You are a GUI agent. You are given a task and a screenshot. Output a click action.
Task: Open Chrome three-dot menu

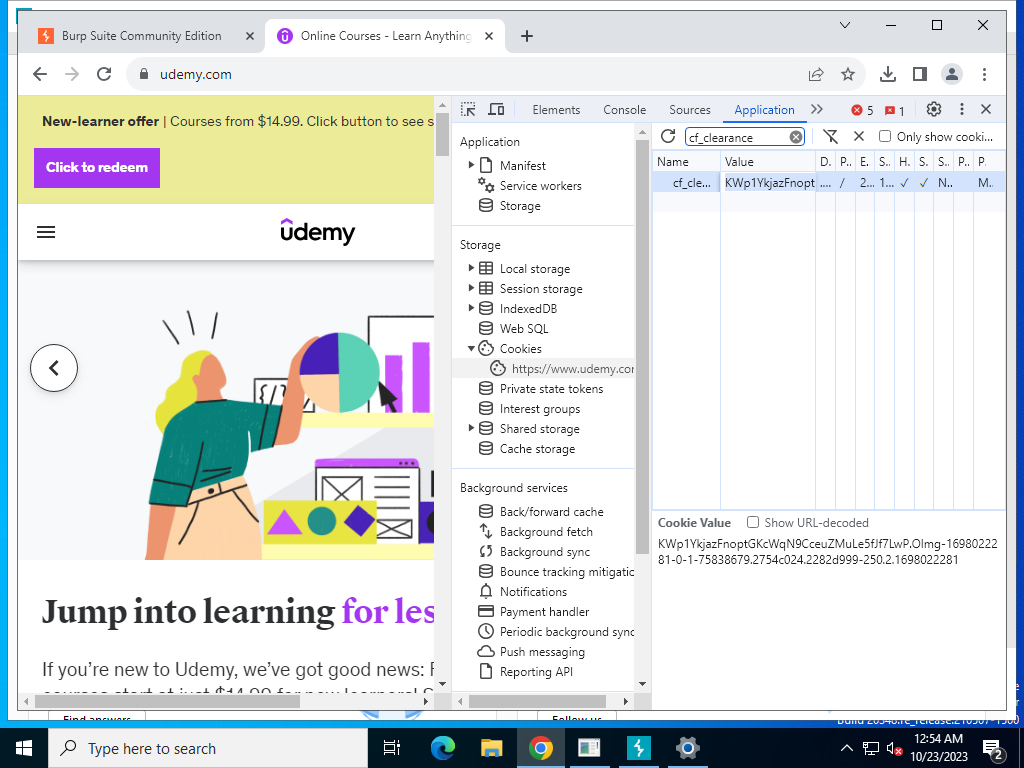pyautogui.click(x=984, y=74)
